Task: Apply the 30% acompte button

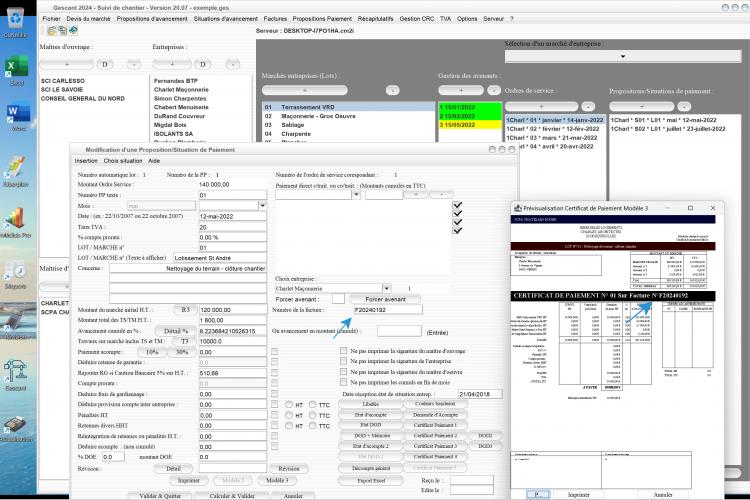Action: point(182,352)
